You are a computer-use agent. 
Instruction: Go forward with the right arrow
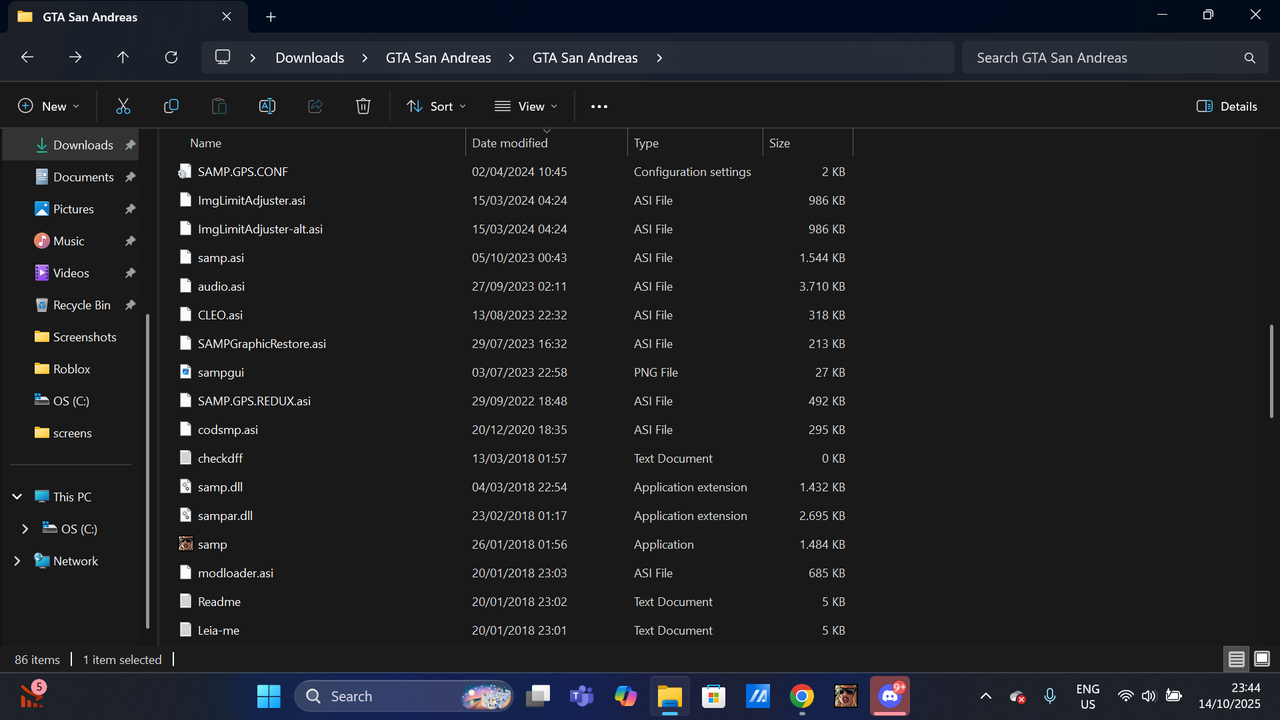[x=75, y=58]
